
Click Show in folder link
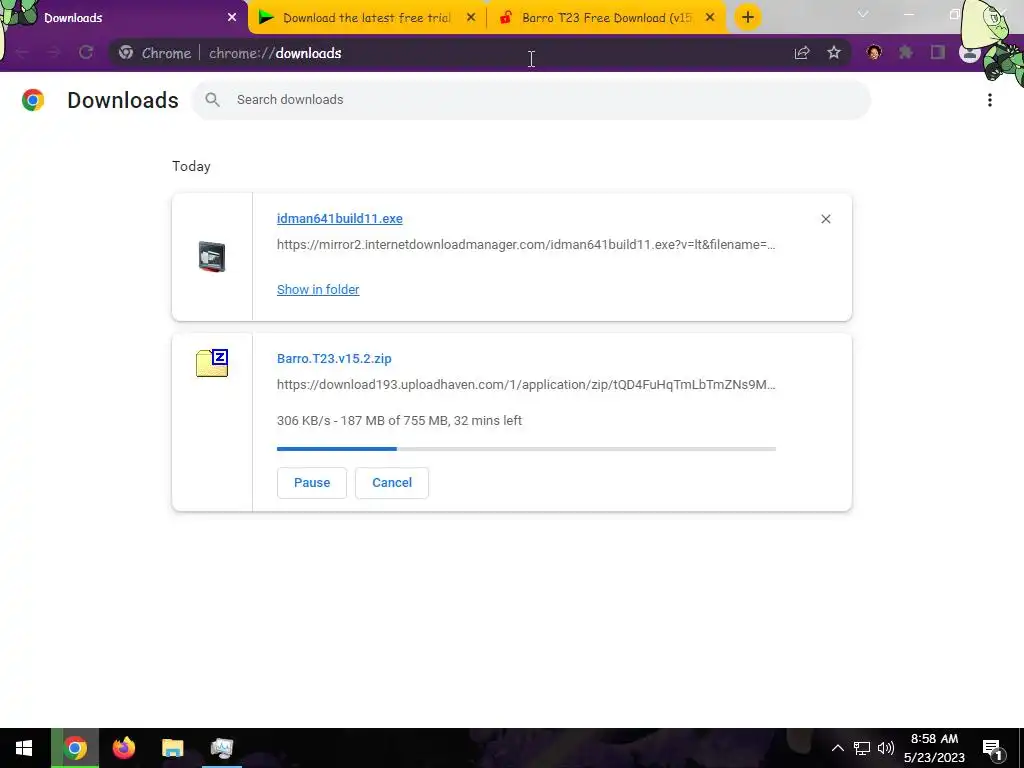coord(318,289)
